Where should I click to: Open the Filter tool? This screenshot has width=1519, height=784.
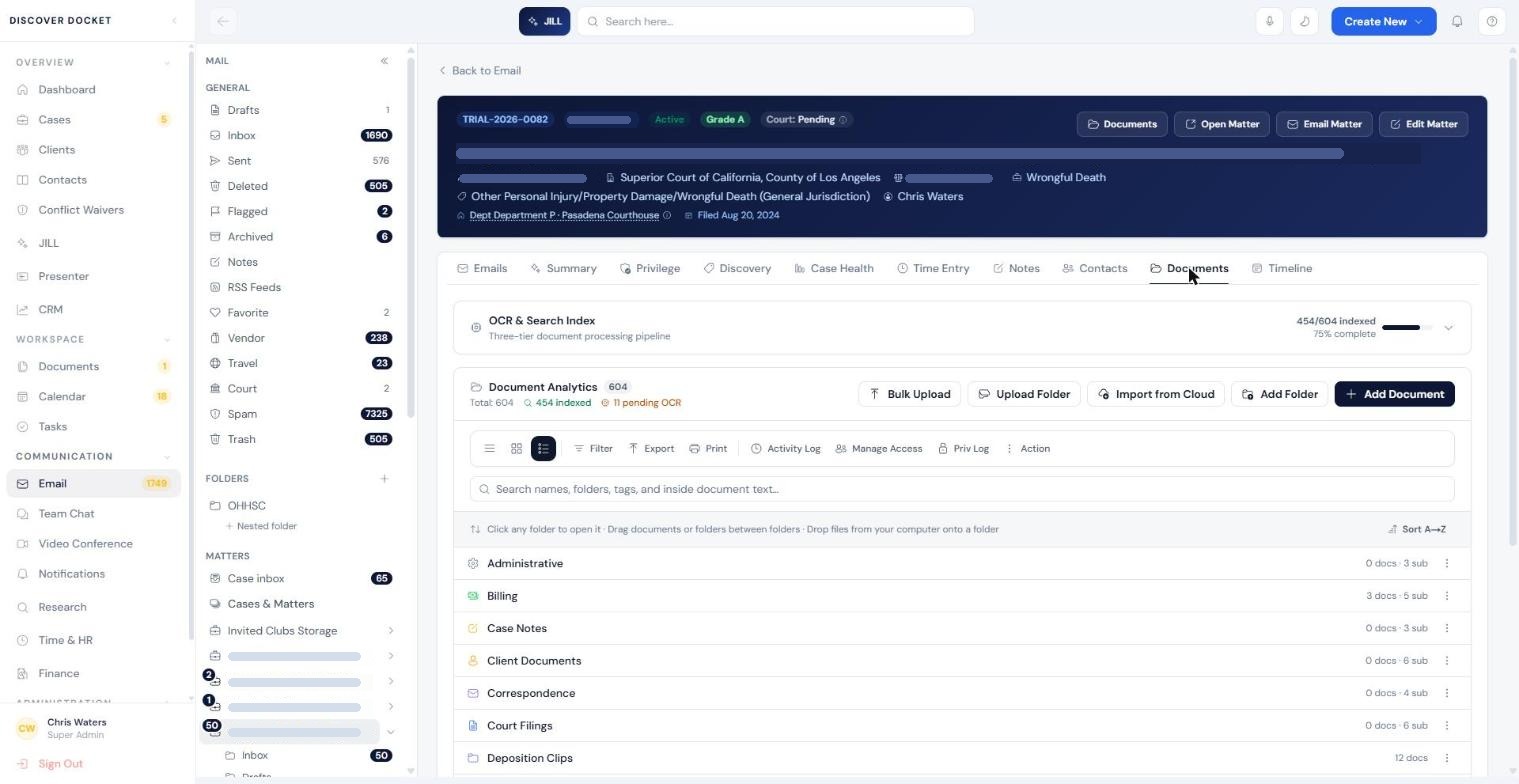[593, 449]
